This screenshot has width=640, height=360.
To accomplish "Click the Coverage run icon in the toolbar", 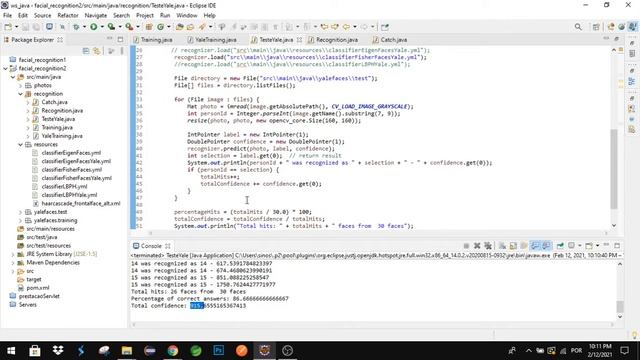I will 111,27.
